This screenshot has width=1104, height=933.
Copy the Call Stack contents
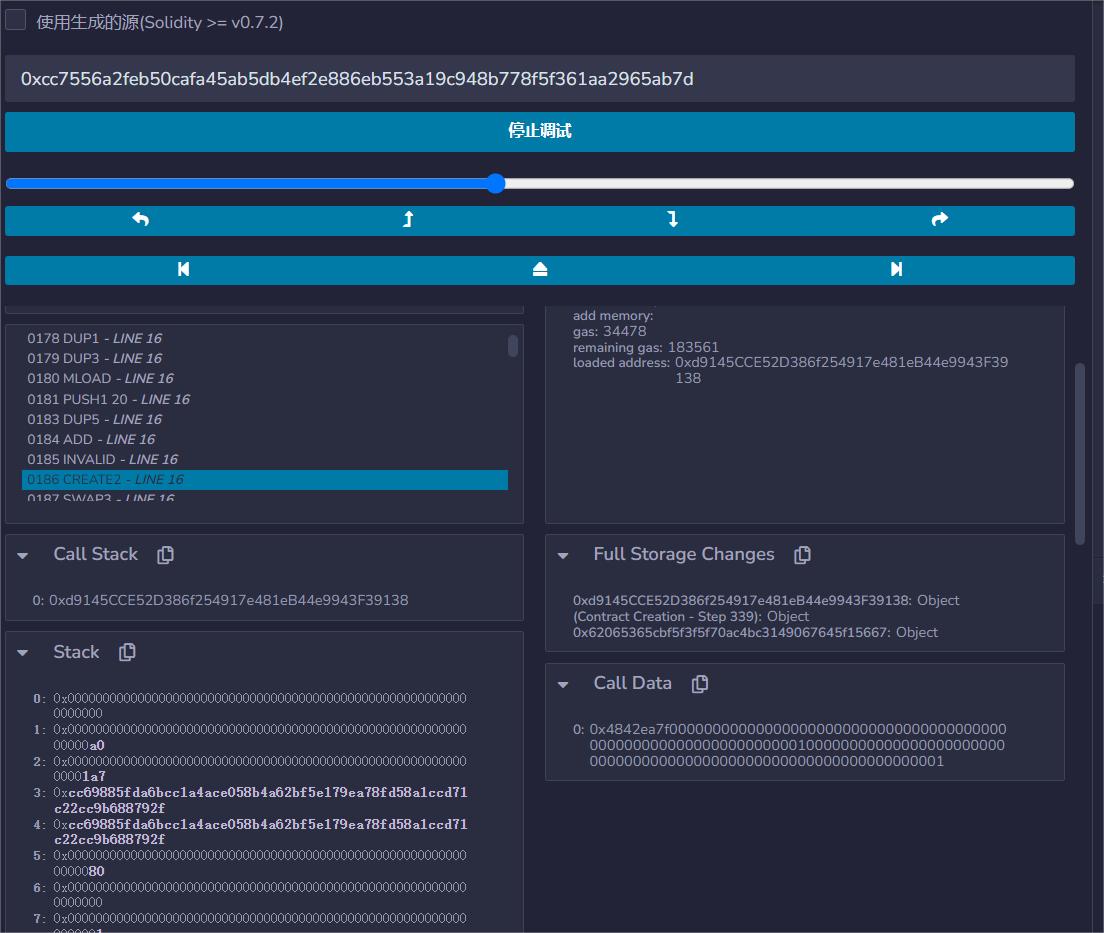tap(166, 555)
